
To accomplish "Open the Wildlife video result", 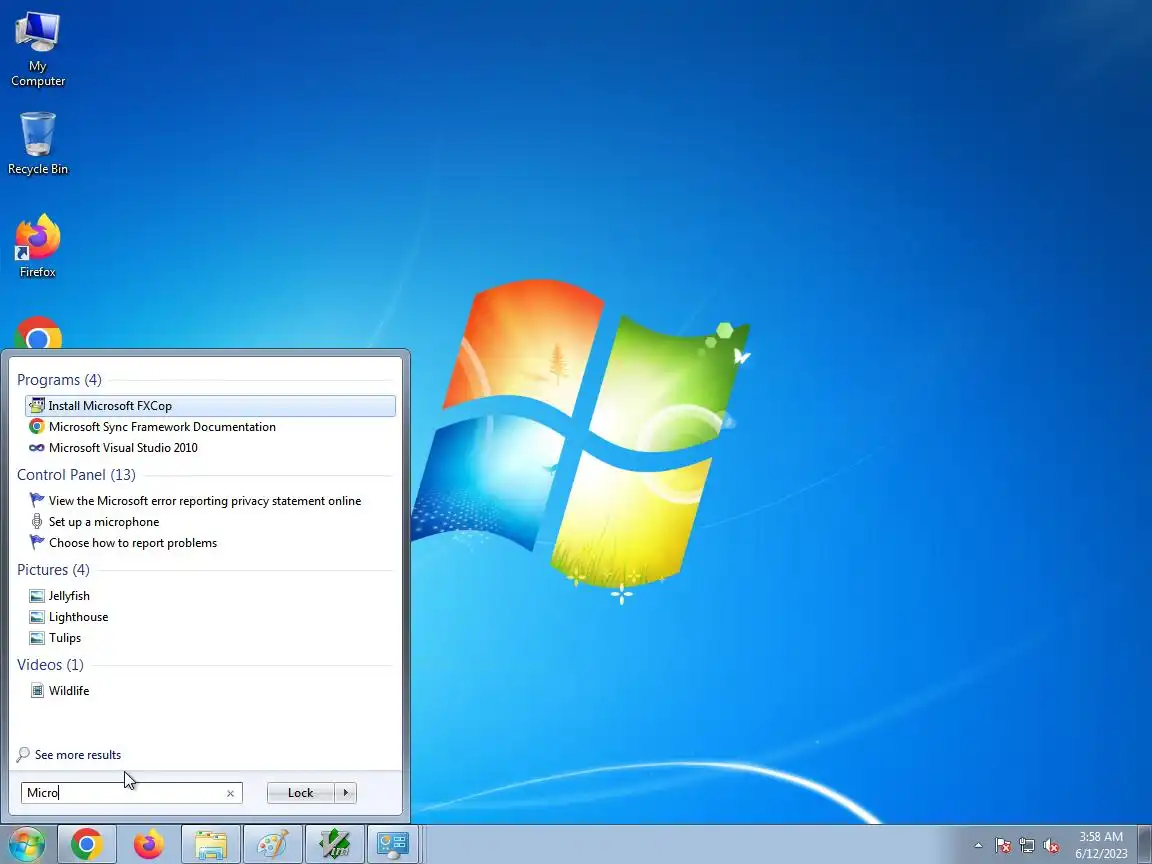I will [210, 691].
